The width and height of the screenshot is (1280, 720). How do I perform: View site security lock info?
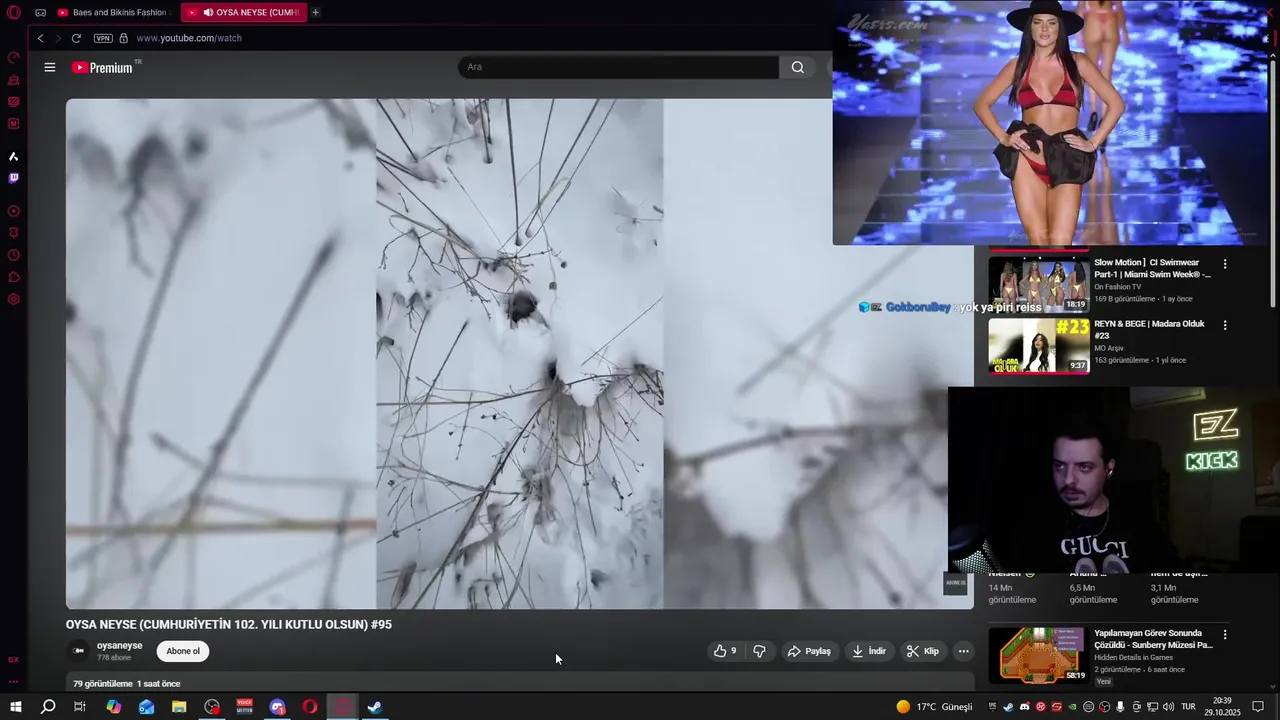123,38
